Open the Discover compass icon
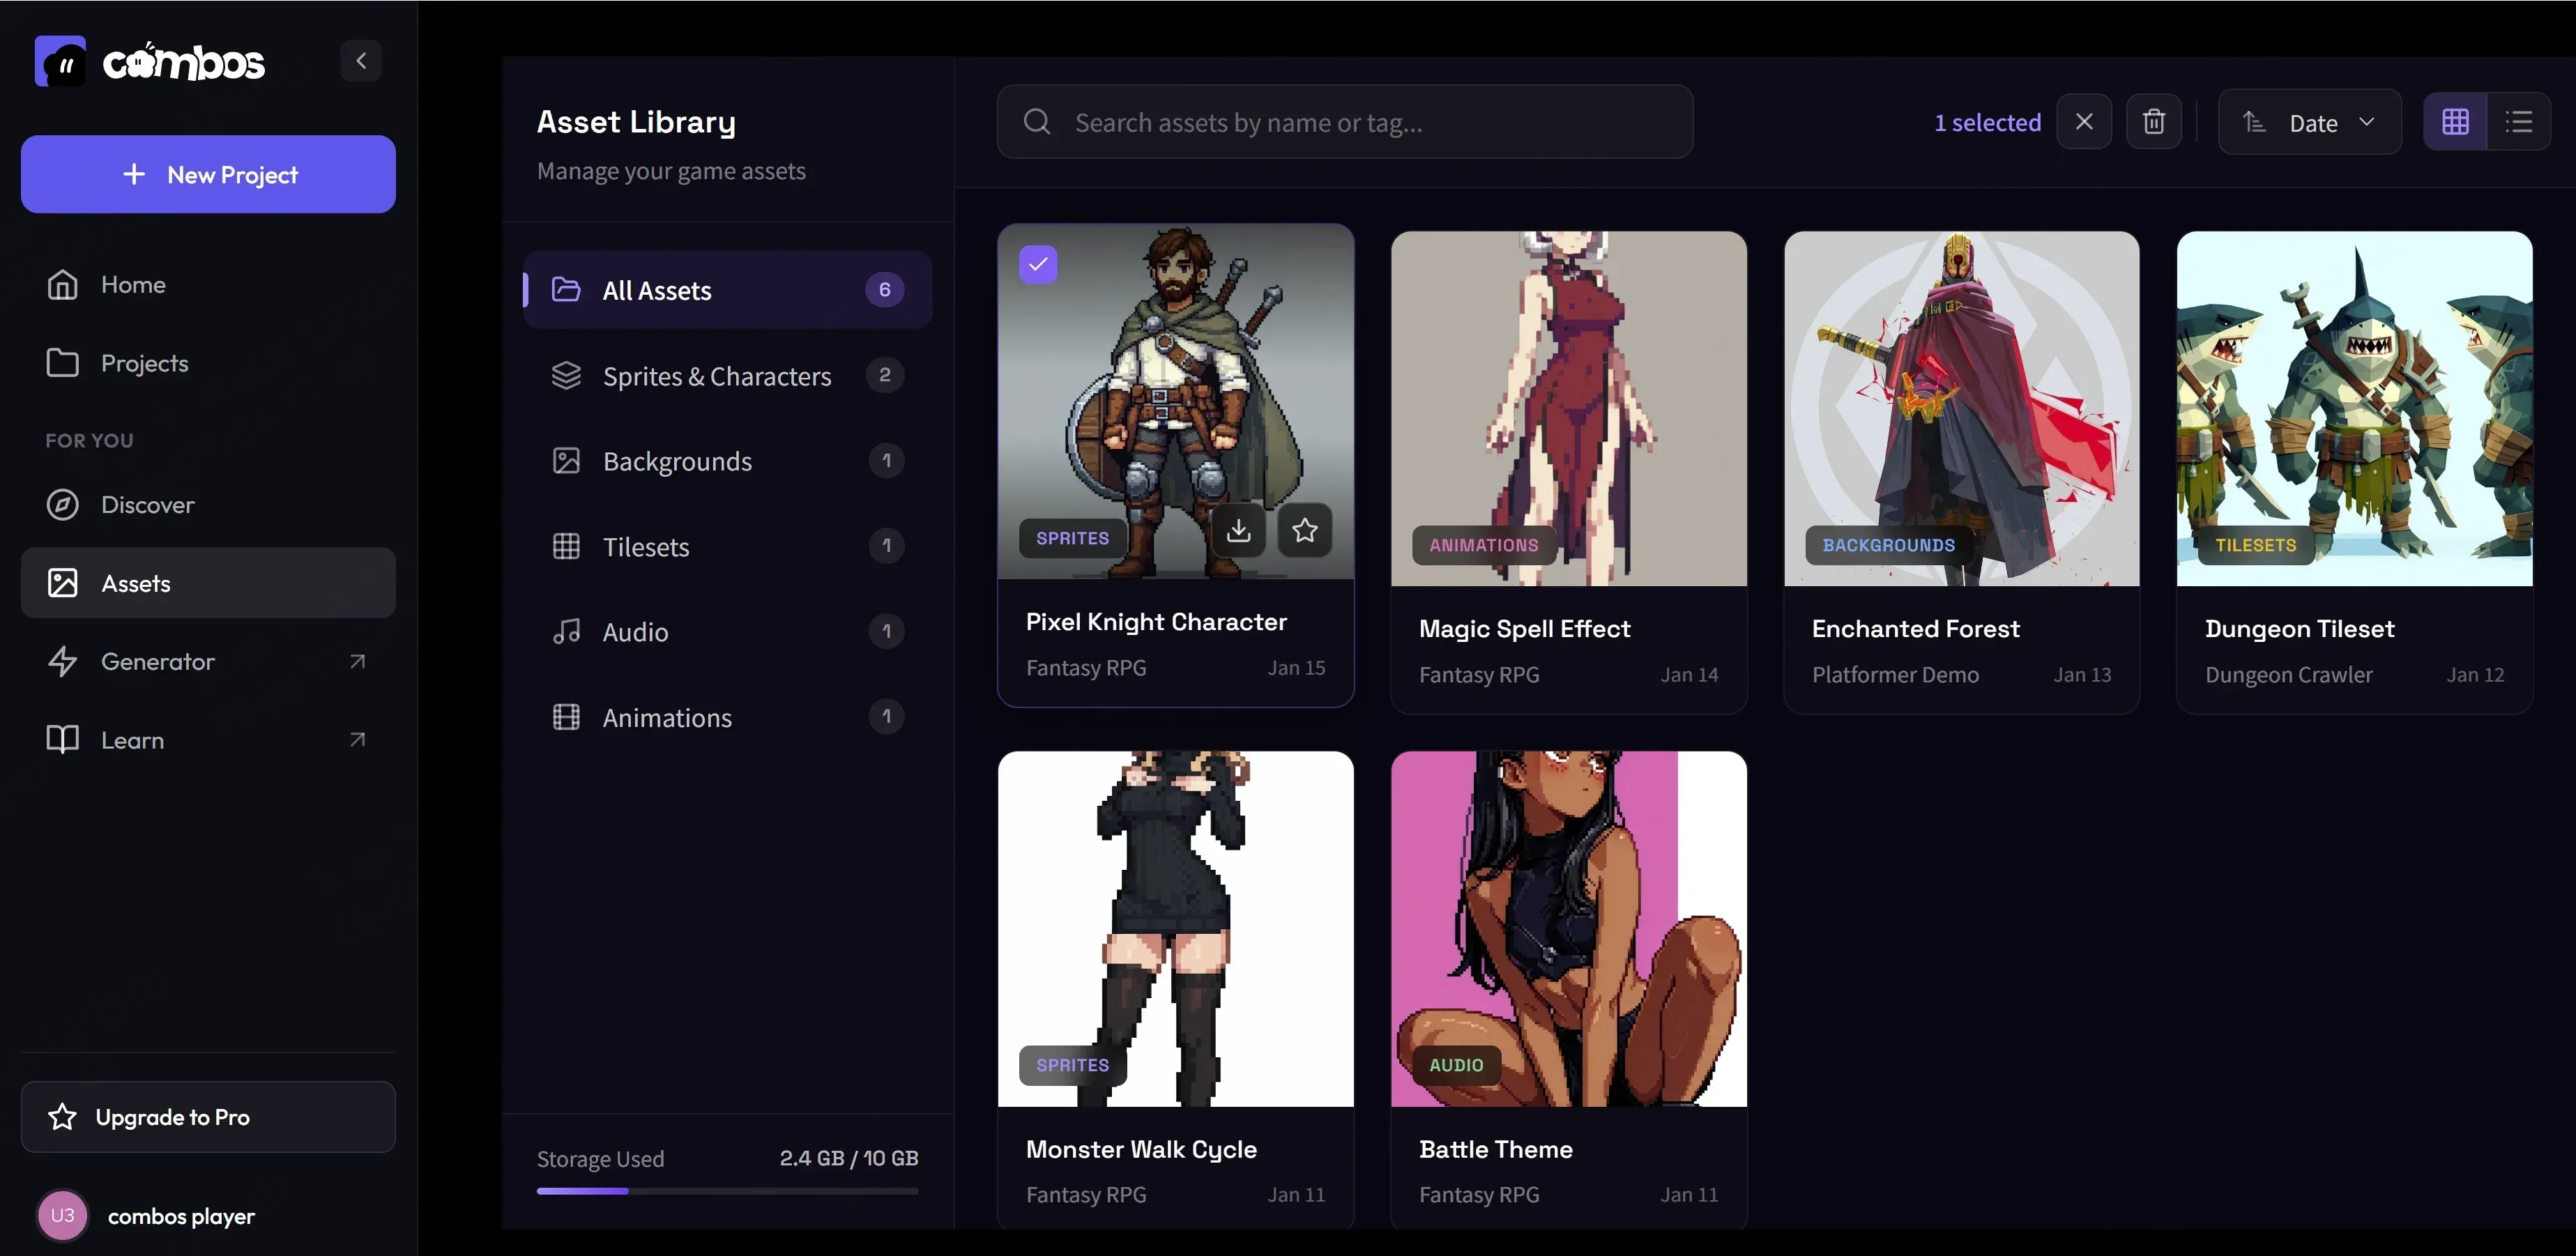This screenshot has width=2576, height=1256. (x=63, y=505)
